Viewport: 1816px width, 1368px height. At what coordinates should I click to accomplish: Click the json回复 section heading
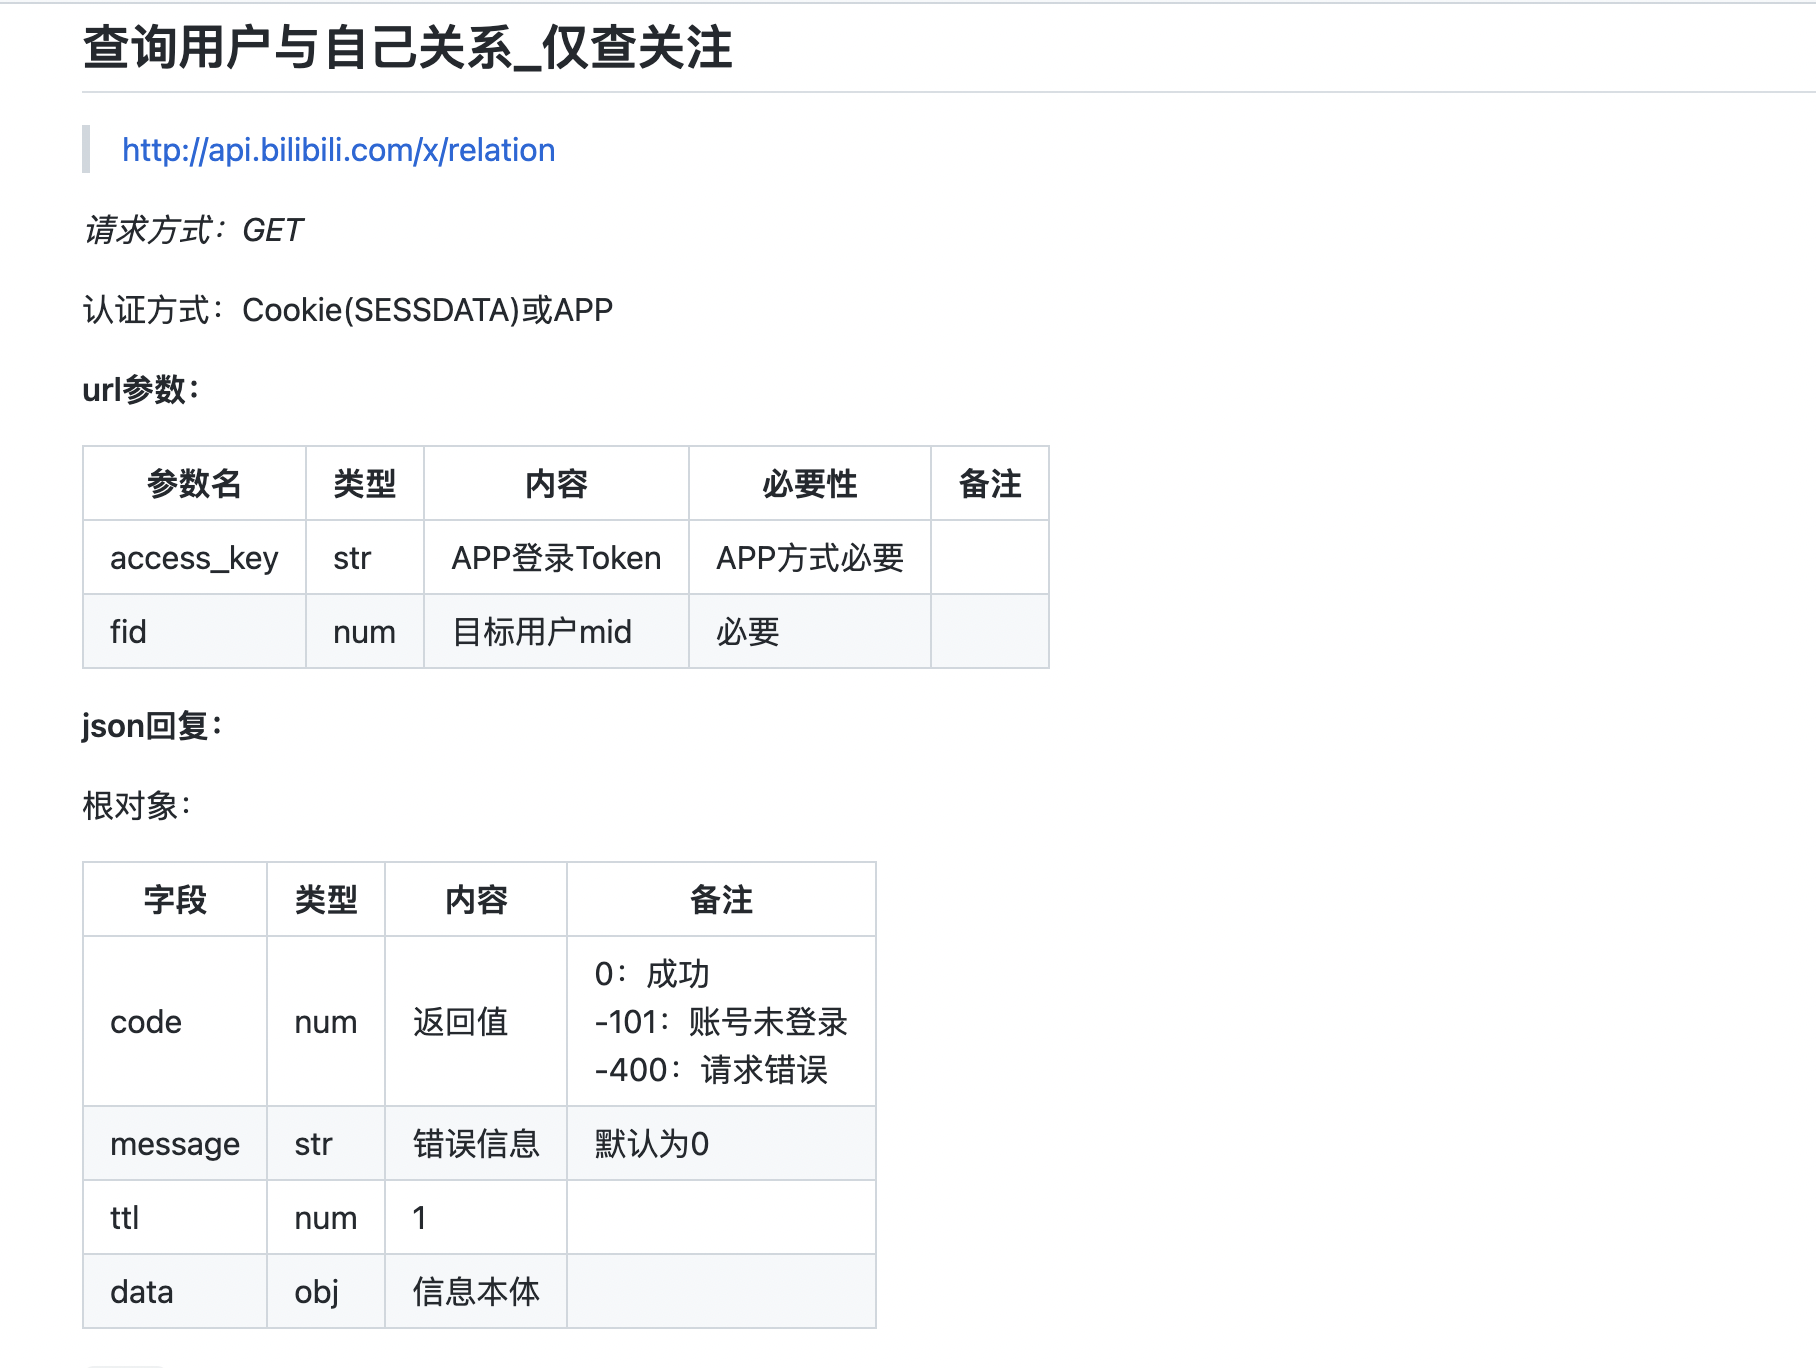(x=152, y=726)
